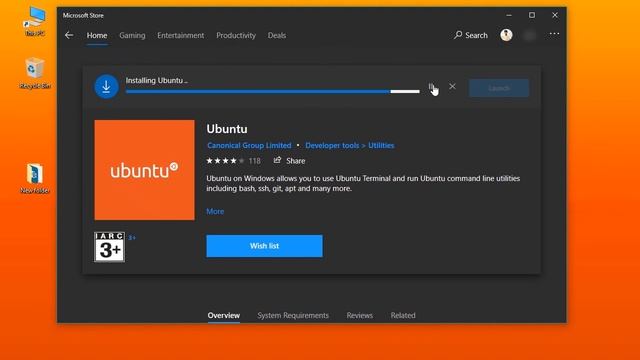Open the Home tab
The image size is (640, 360).
tap(97, 36)
